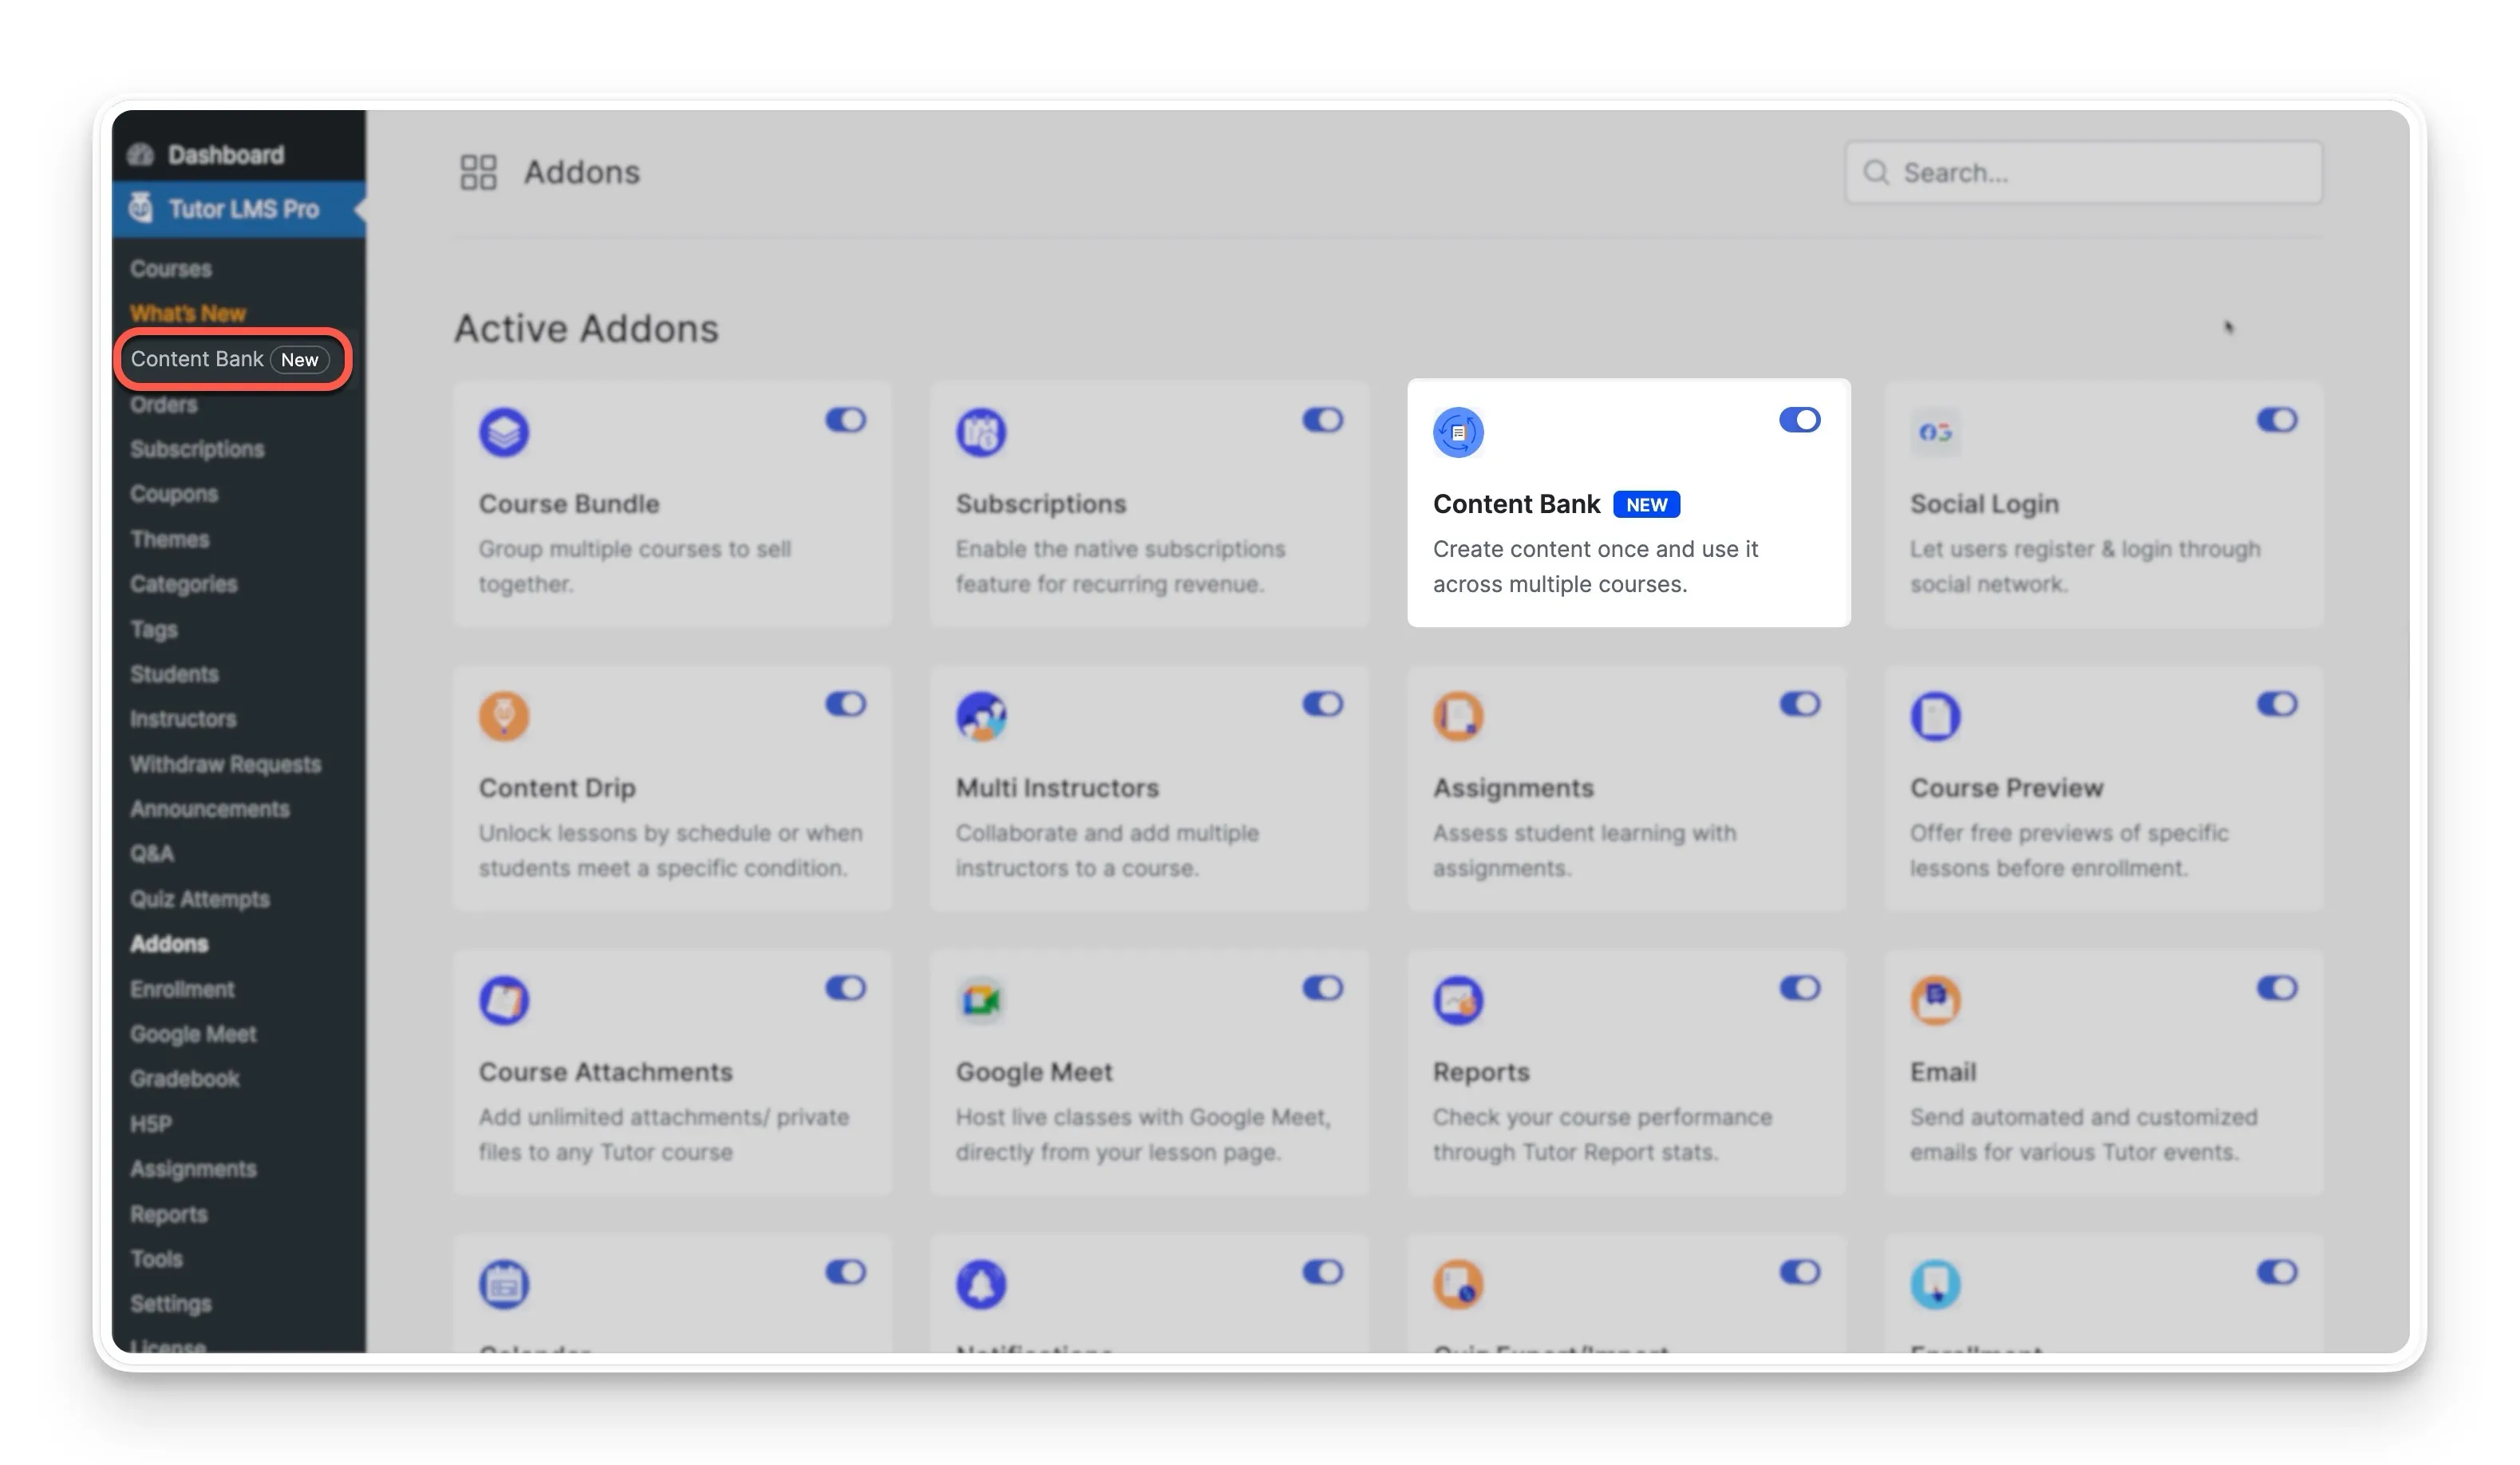
Task: Toggle the Calendar addon switch
Action: pos(845,1272)
